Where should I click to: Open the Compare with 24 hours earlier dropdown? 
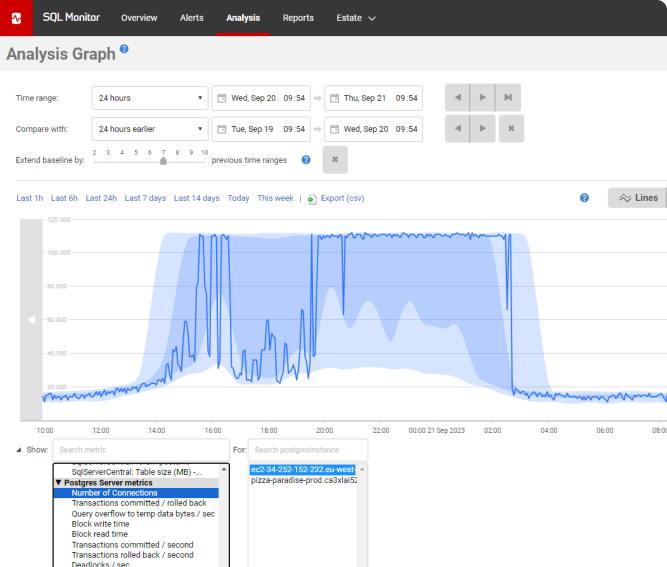pos(150,129)
